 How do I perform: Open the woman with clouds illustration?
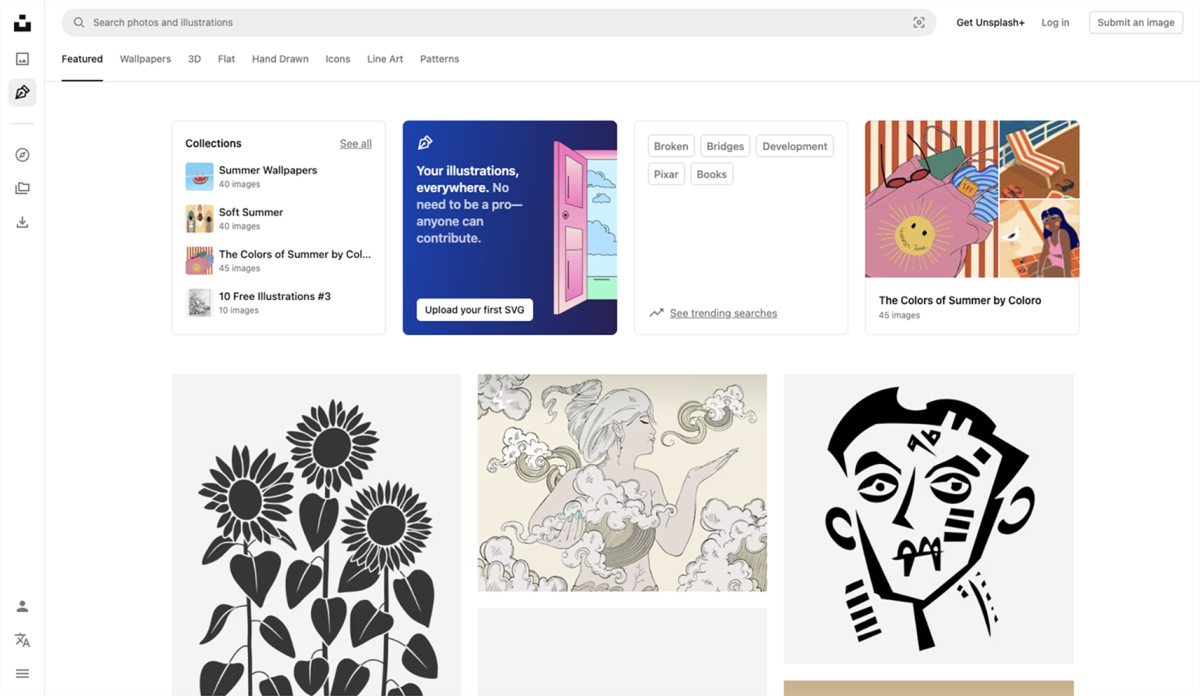tap(622, 483)
